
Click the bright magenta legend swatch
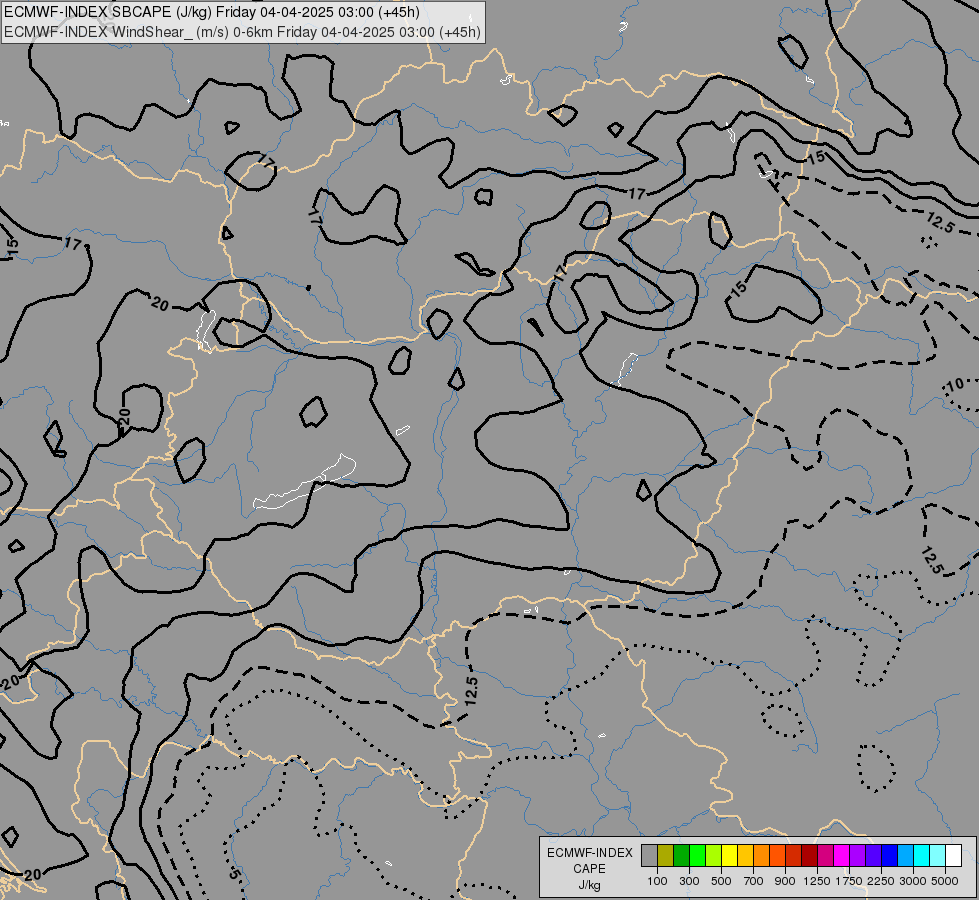(841, 855)
